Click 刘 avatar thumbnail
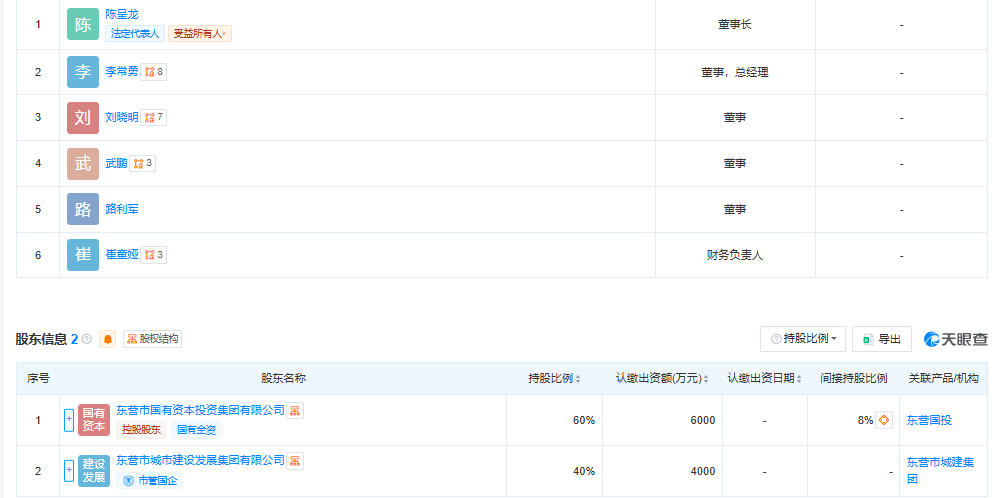Image resolution: width=998 pixels, height=498 pixels. [x=83, y=118]
